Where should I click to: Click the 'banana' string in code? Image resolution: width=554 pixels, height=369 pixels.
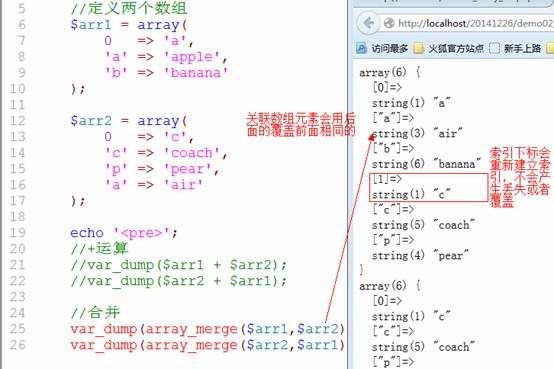pyautogui.click(x=196, y=73)
